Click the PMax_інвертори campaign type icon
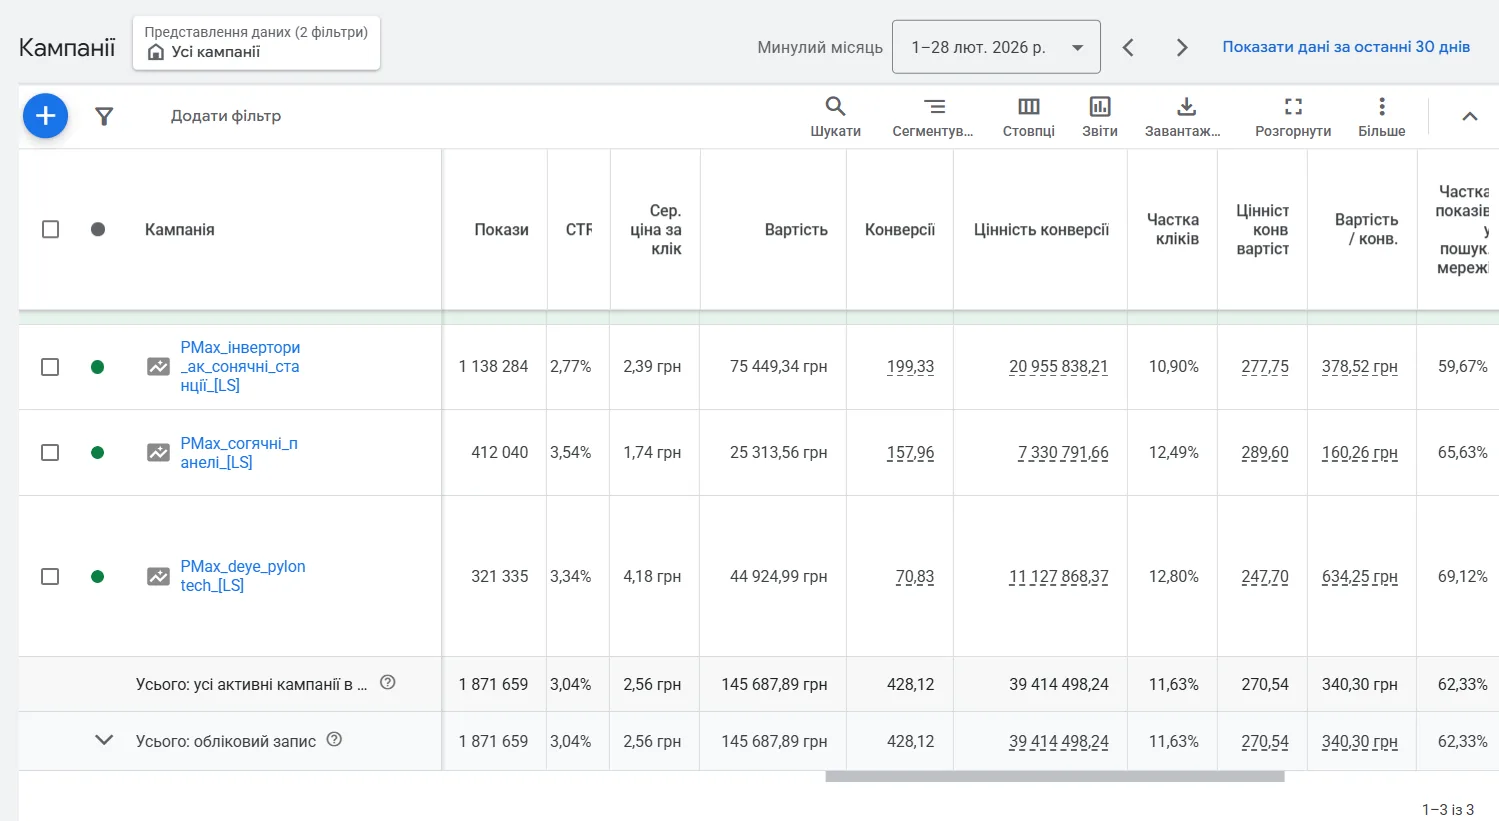 click(158, 367)
